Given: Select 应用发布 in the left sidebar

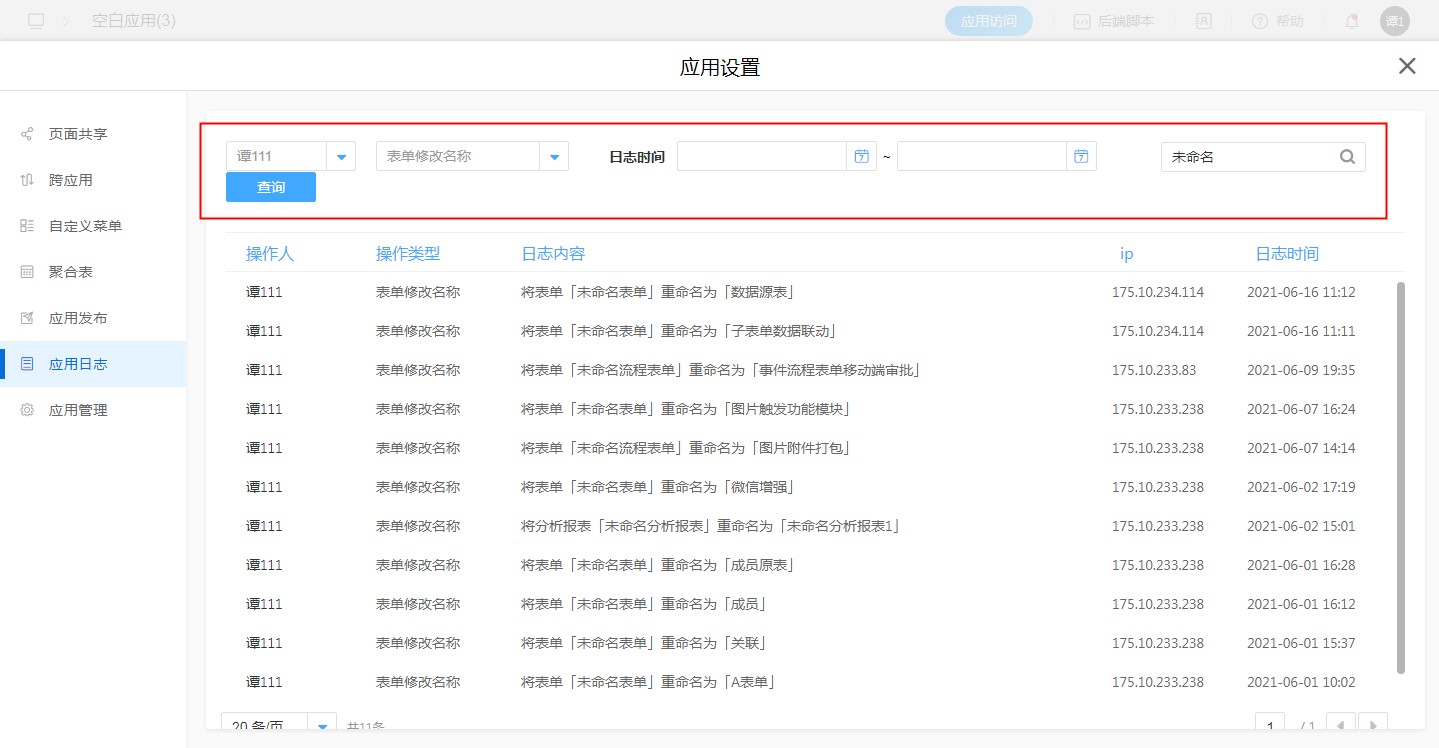Looking at the screenshot, I should coord(78,318).
